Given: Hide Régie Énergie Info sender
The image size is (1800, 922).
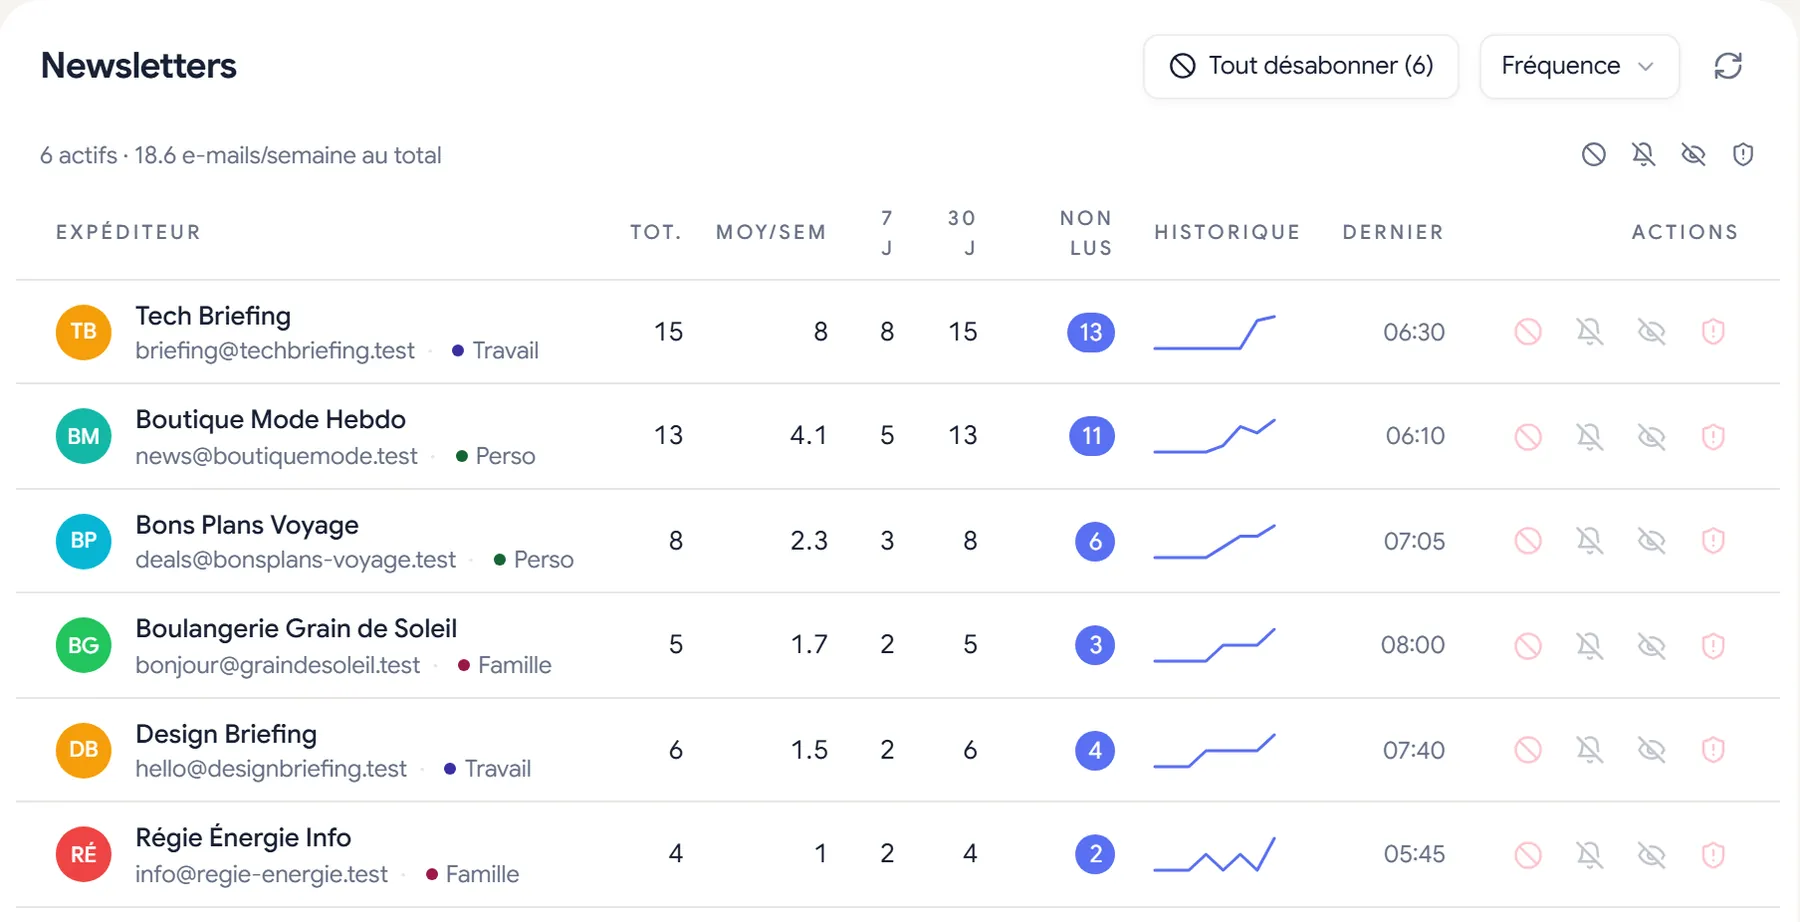Looking at the screenshot, I should (1652, 855).
